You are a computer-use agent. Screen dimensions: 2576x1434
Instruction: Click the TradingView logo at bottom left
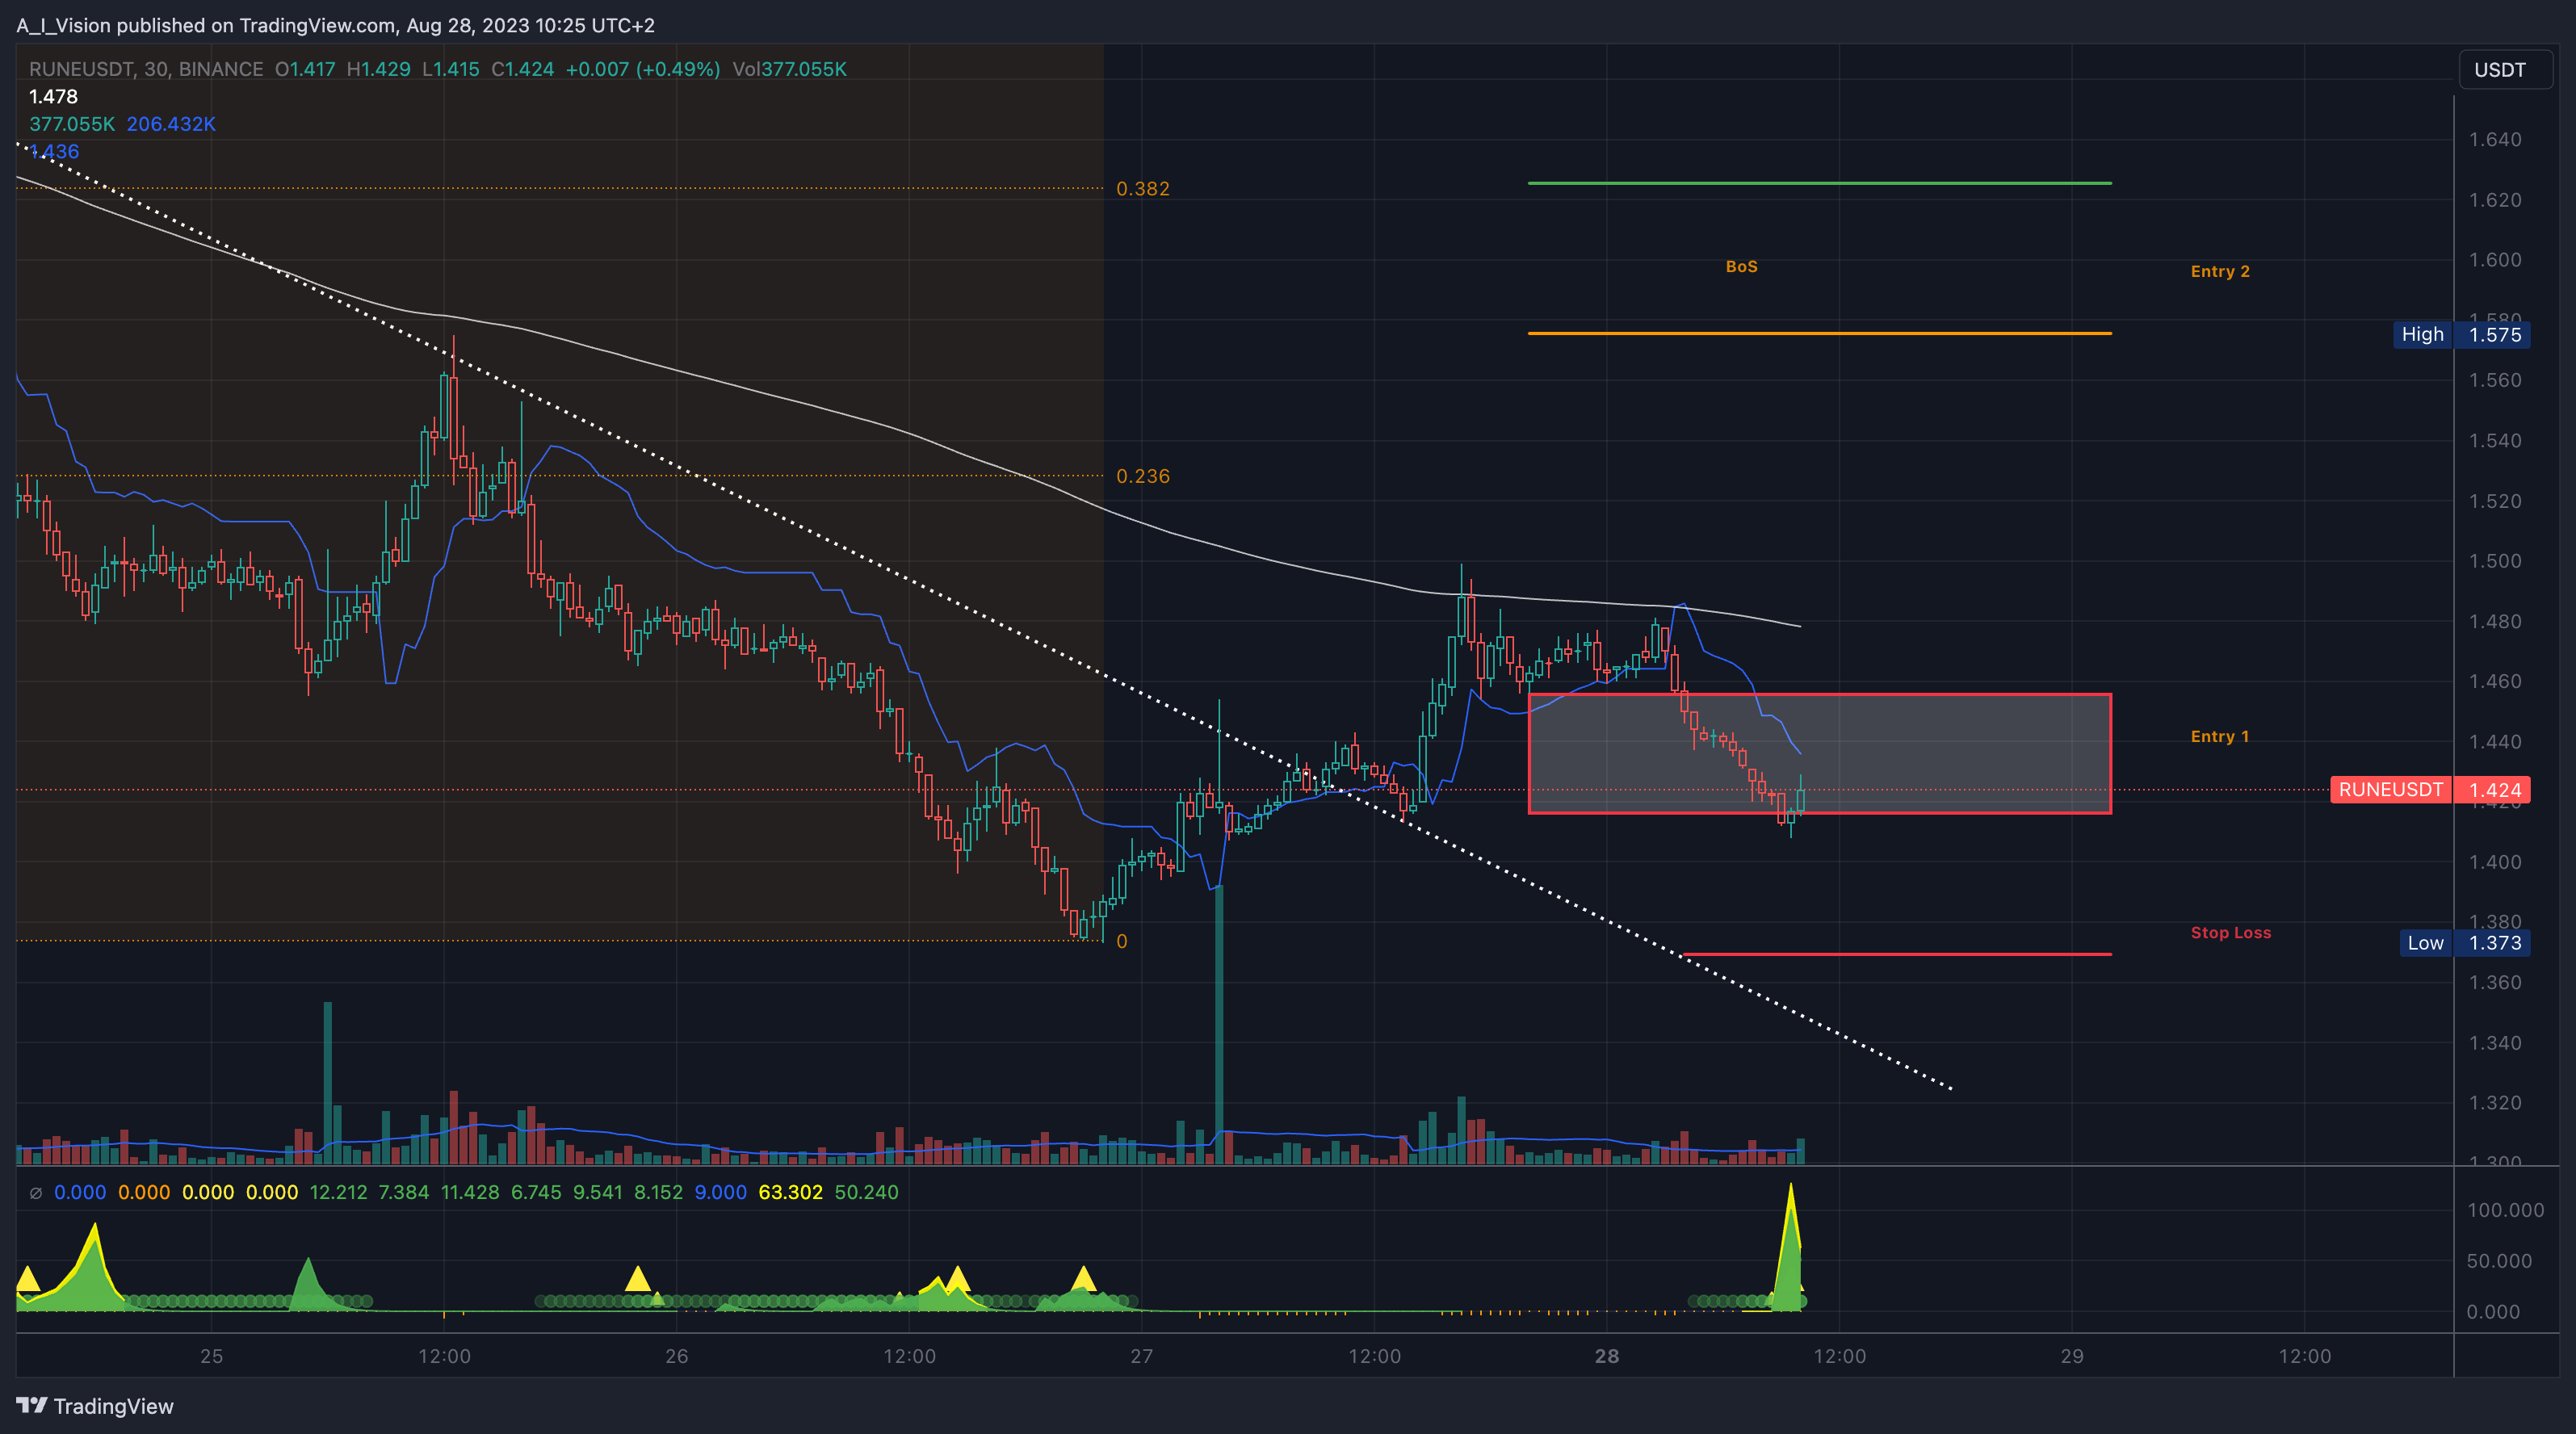click(95, 1406)
